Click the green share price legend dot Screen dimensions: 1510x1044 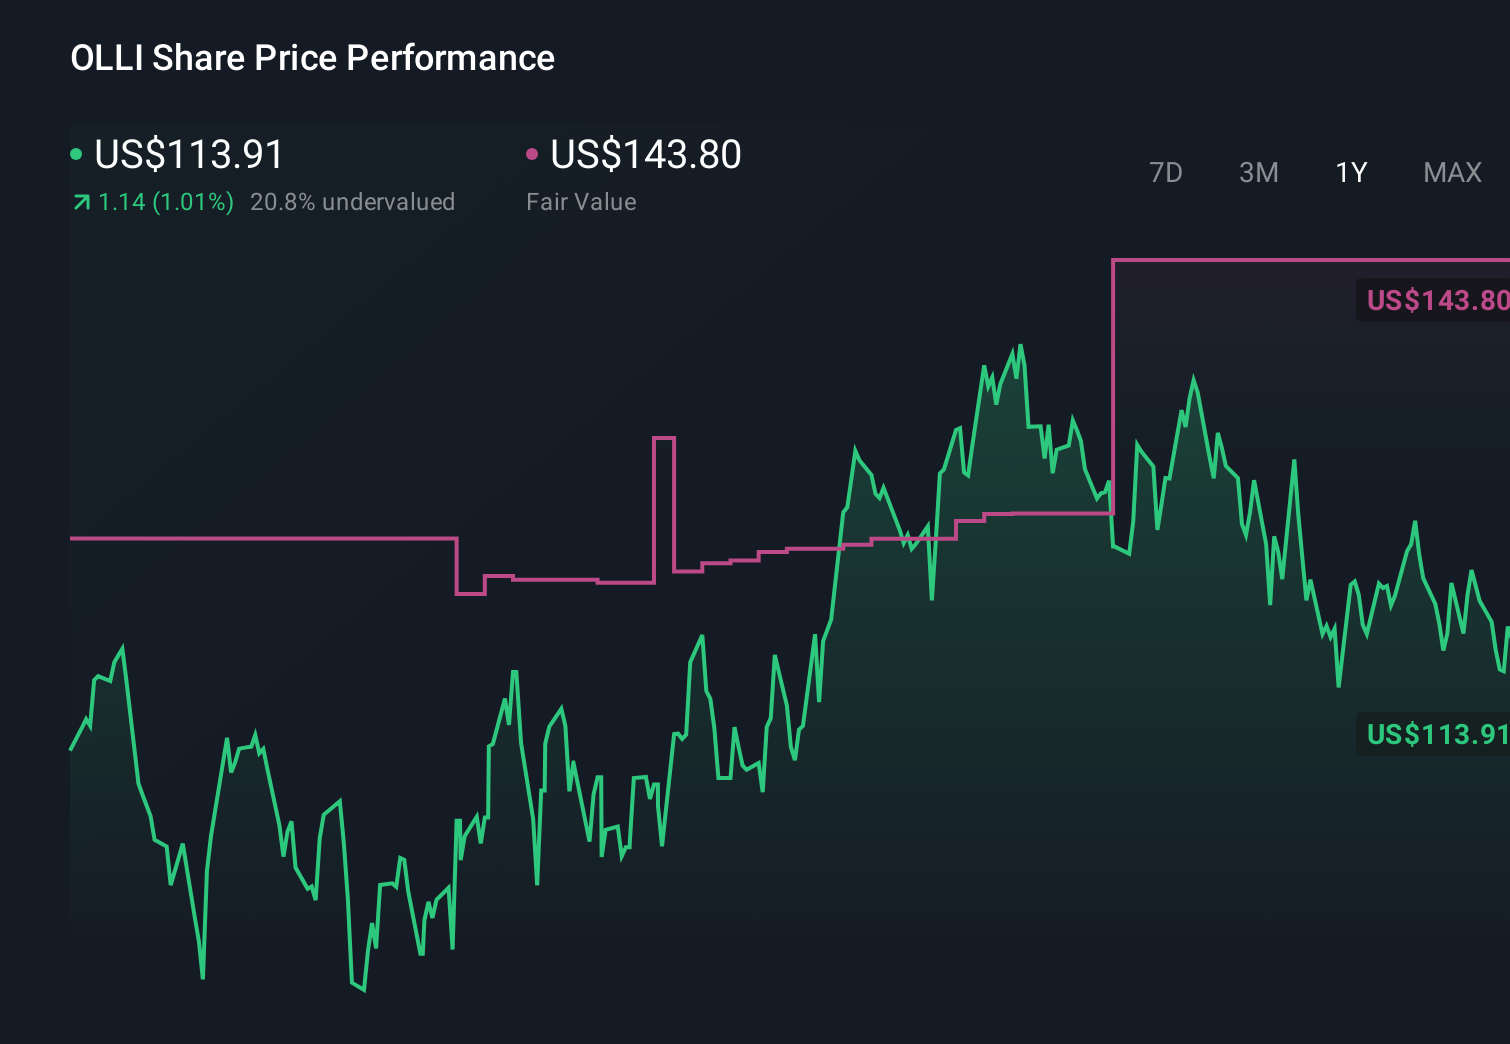click(78, 153)
